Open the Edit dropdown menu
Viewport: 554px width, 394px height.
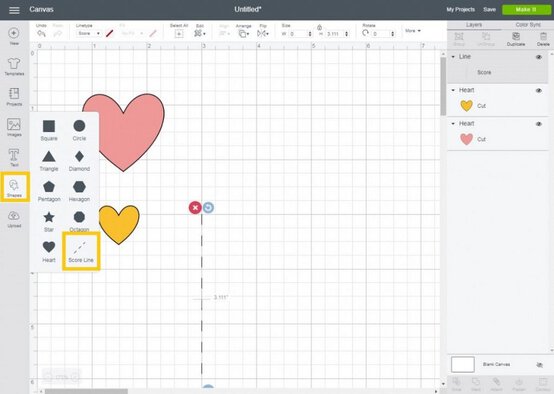click(200, 33)
